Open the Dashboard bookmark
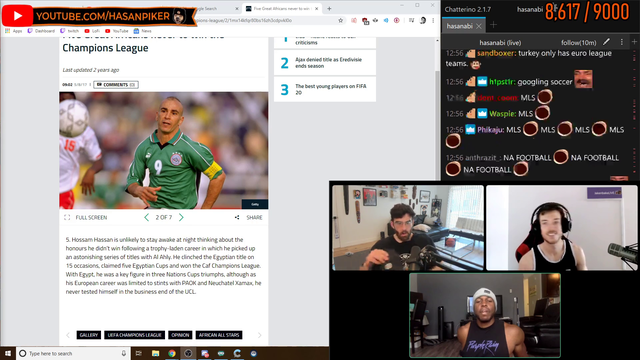 [41, 31]
